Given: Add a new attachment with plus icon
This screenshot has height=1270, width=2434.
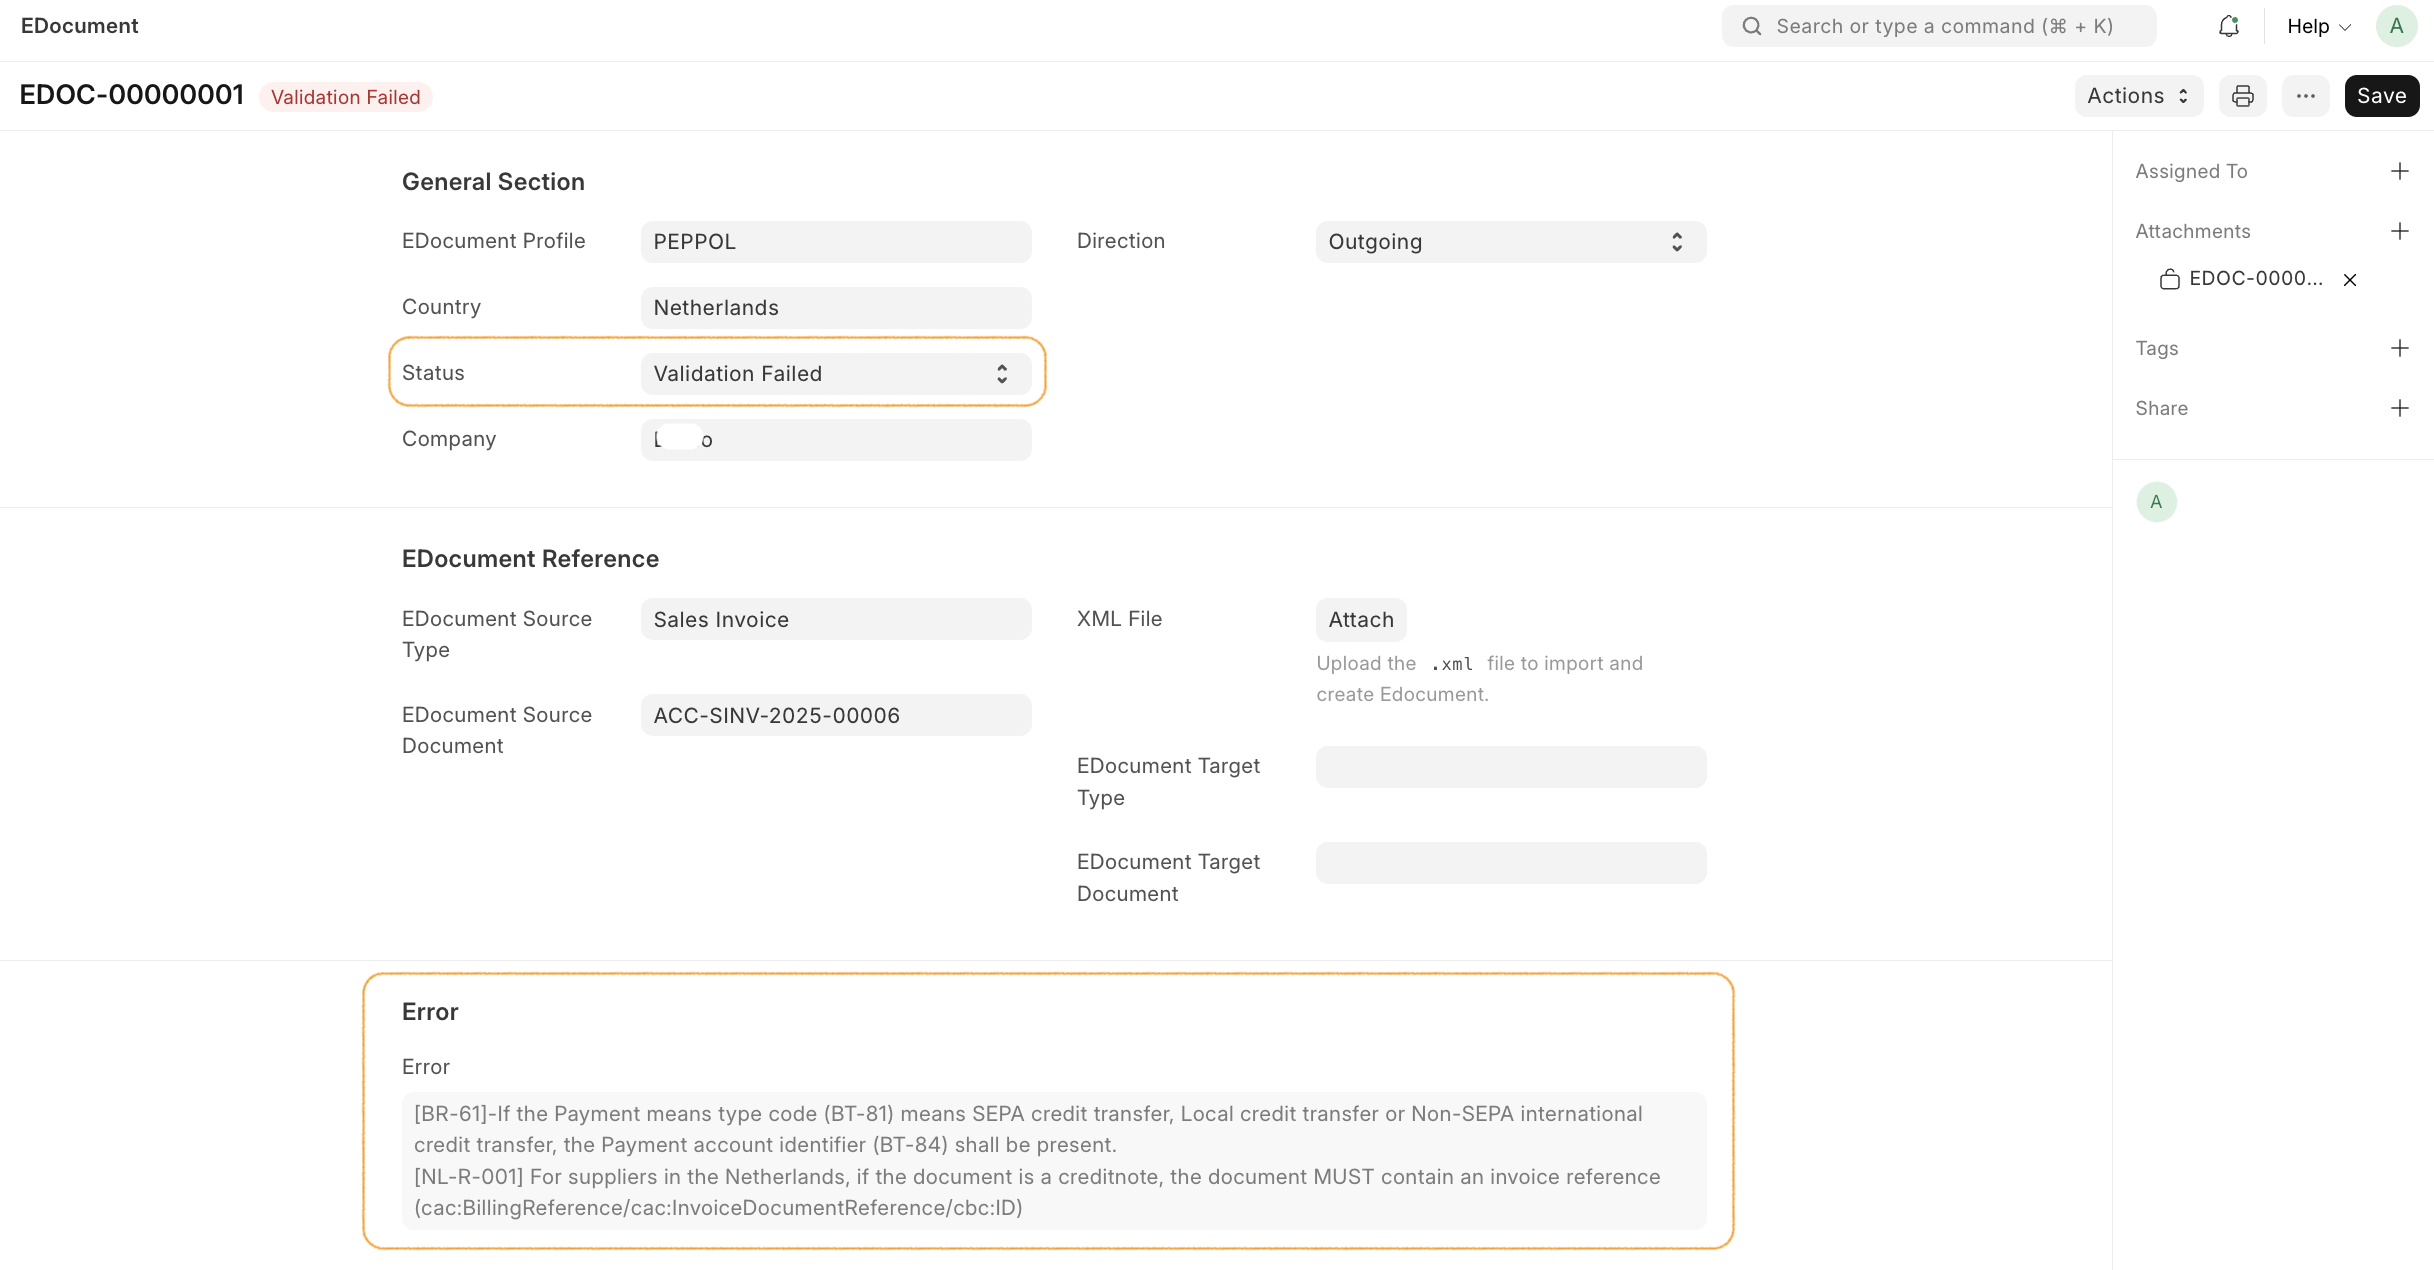Looking at the screenshot, I should [x=2399, y=231].
